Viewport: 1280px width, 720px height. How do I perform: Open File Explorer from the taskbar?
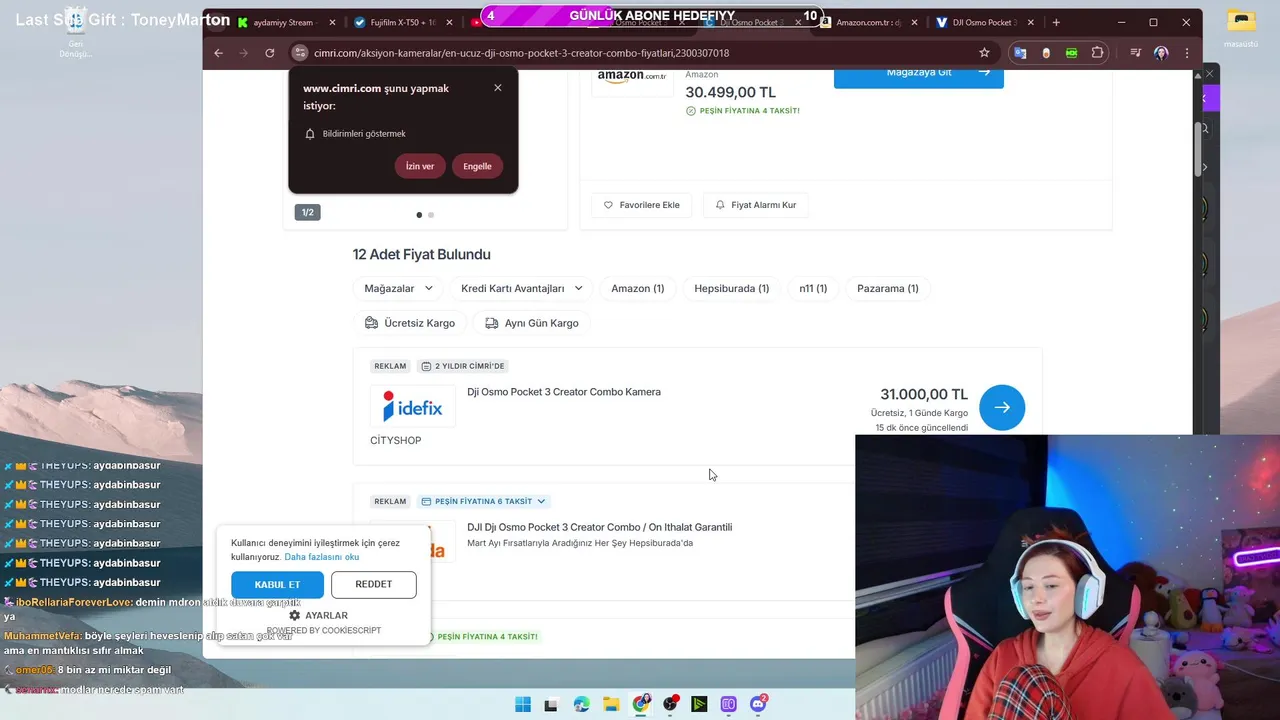point(611,704)
